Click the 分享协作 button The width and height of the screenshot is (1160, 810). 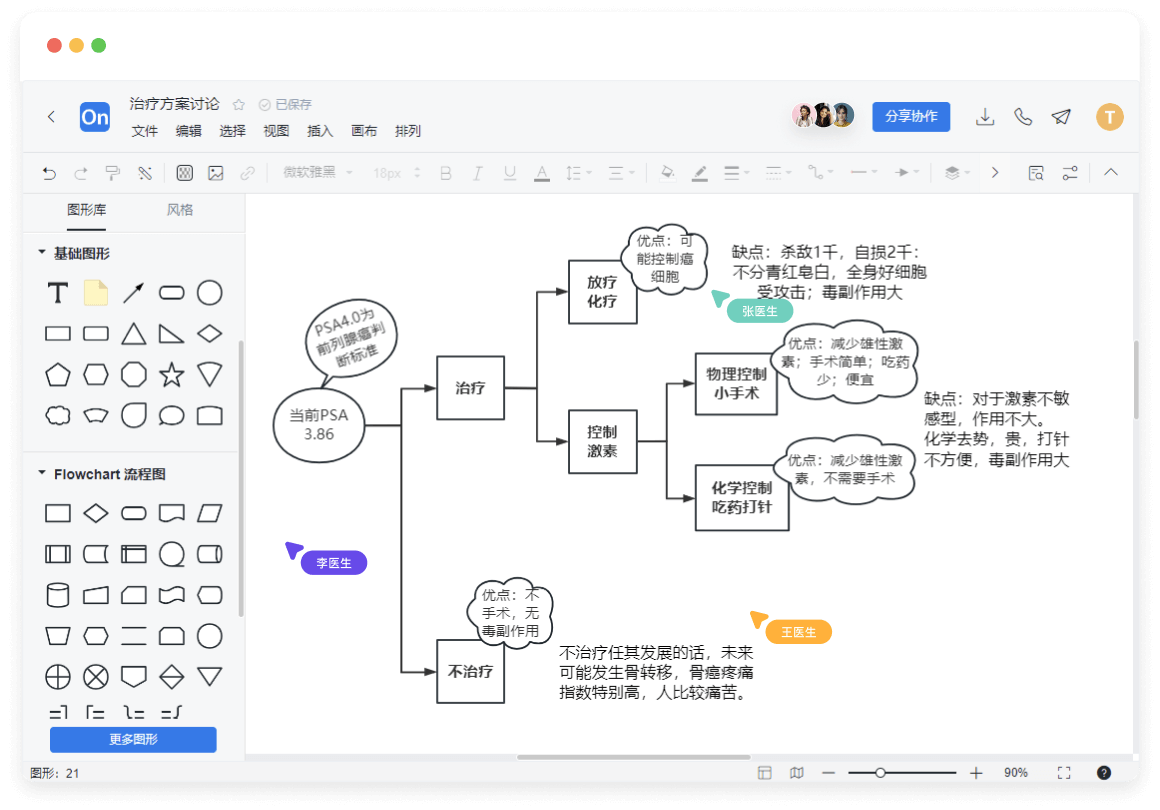(x=911, y=117)
